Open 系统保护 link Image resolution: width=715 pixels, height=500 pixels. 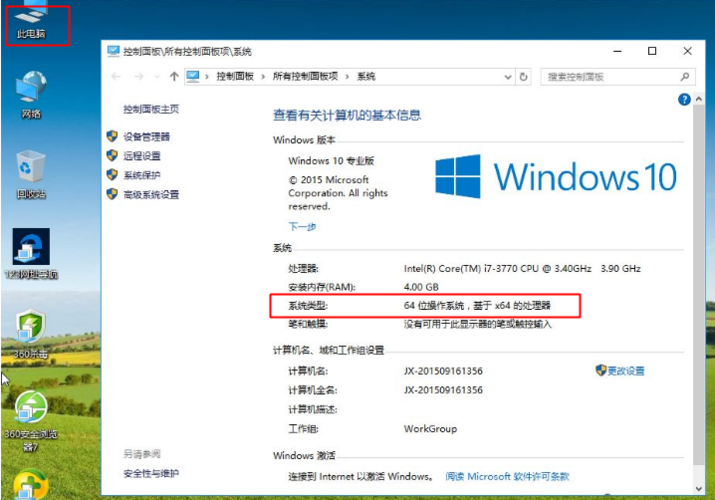pyautogui.click(x=142, y=175)
